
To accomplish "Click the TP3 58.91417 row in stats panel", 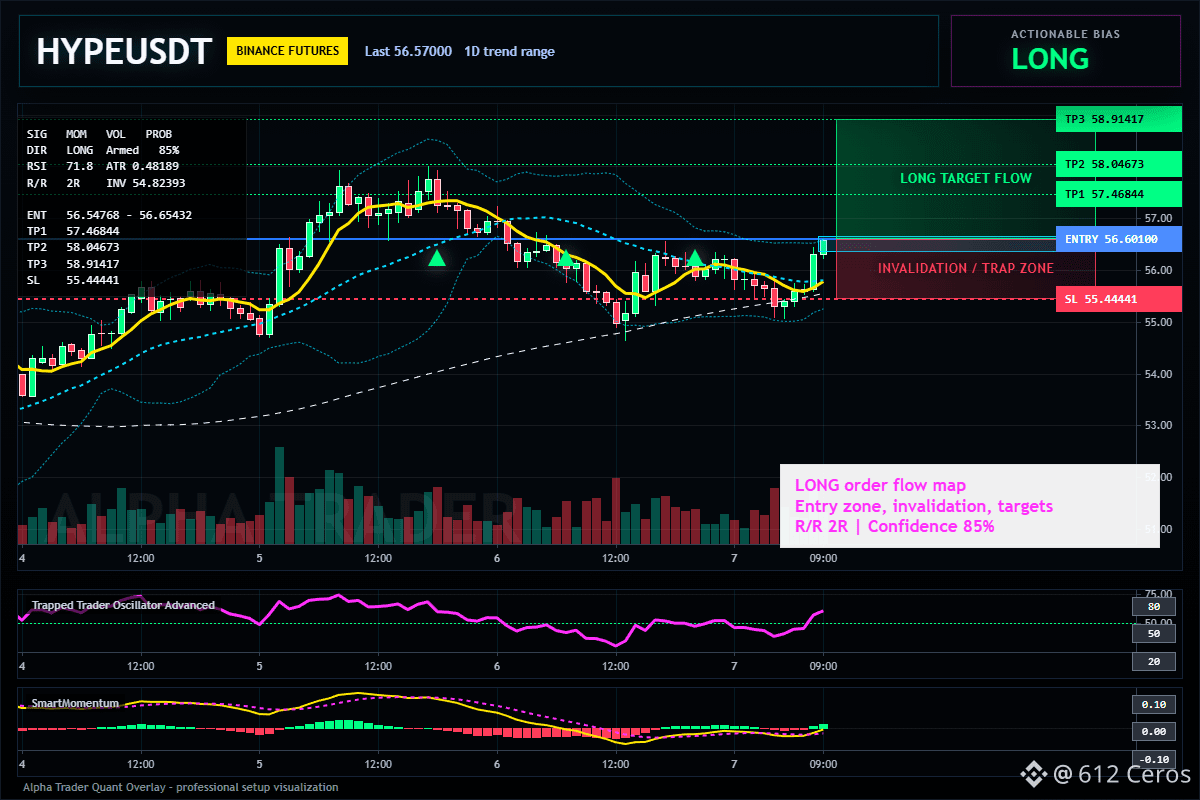I will tap(73, 264).
